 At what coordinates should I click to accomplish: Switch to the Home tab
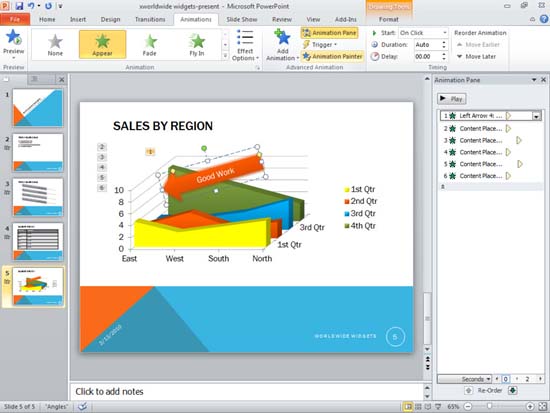click(47, 19)
